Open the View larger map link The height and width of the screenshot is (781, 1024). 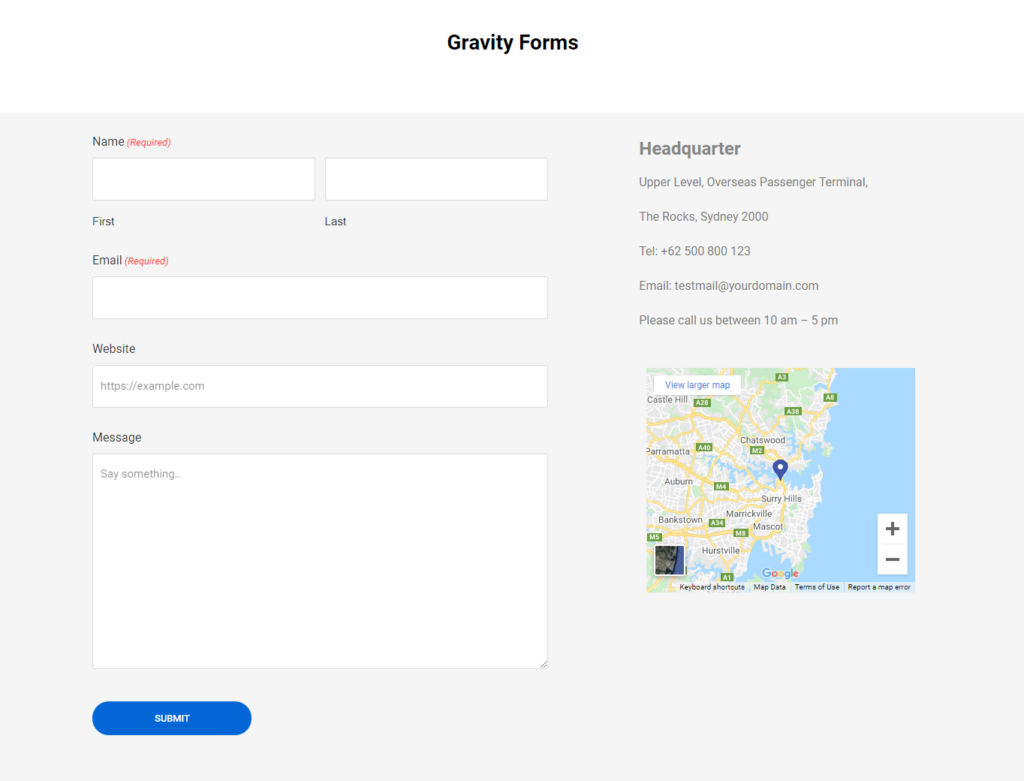click(696, 384)
